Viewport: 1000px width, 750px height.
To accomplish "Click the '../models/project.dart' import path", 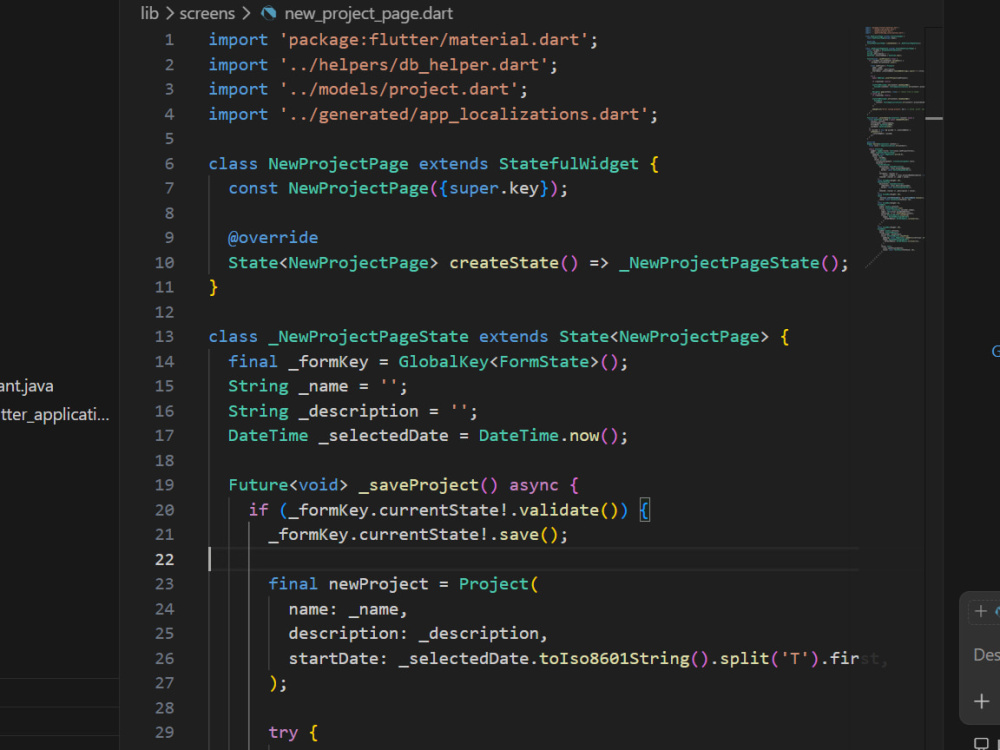I will coord(398,89).
